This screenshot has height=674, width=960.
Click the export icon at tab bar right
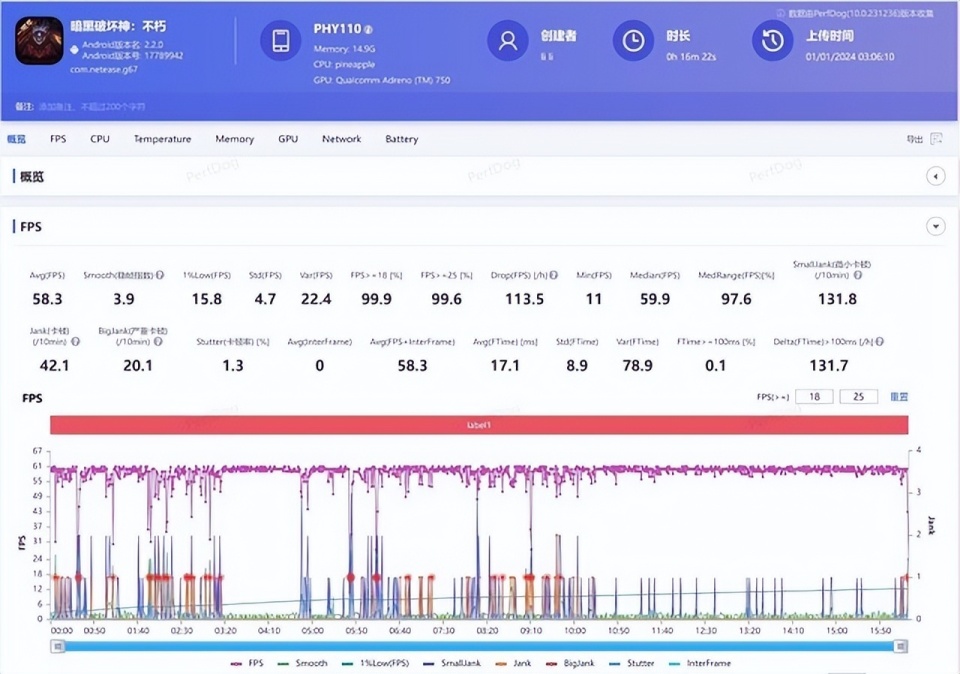tap(936, 139)
